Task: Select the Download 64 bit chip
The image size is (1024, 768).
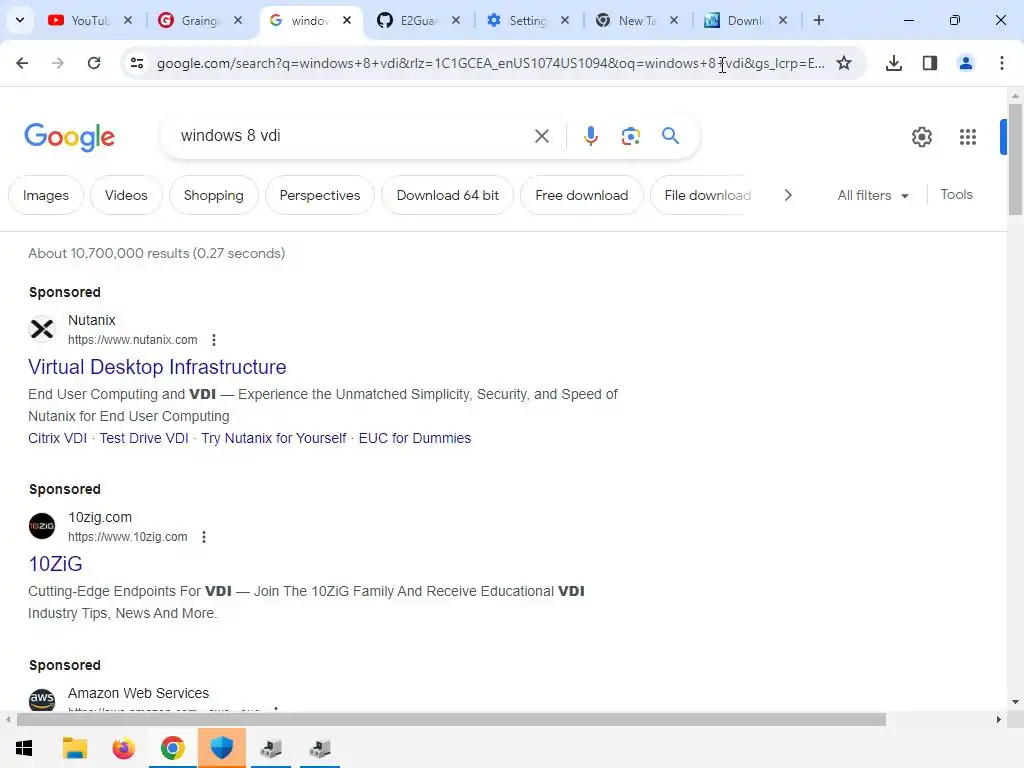Action: [x=447, y=195]
